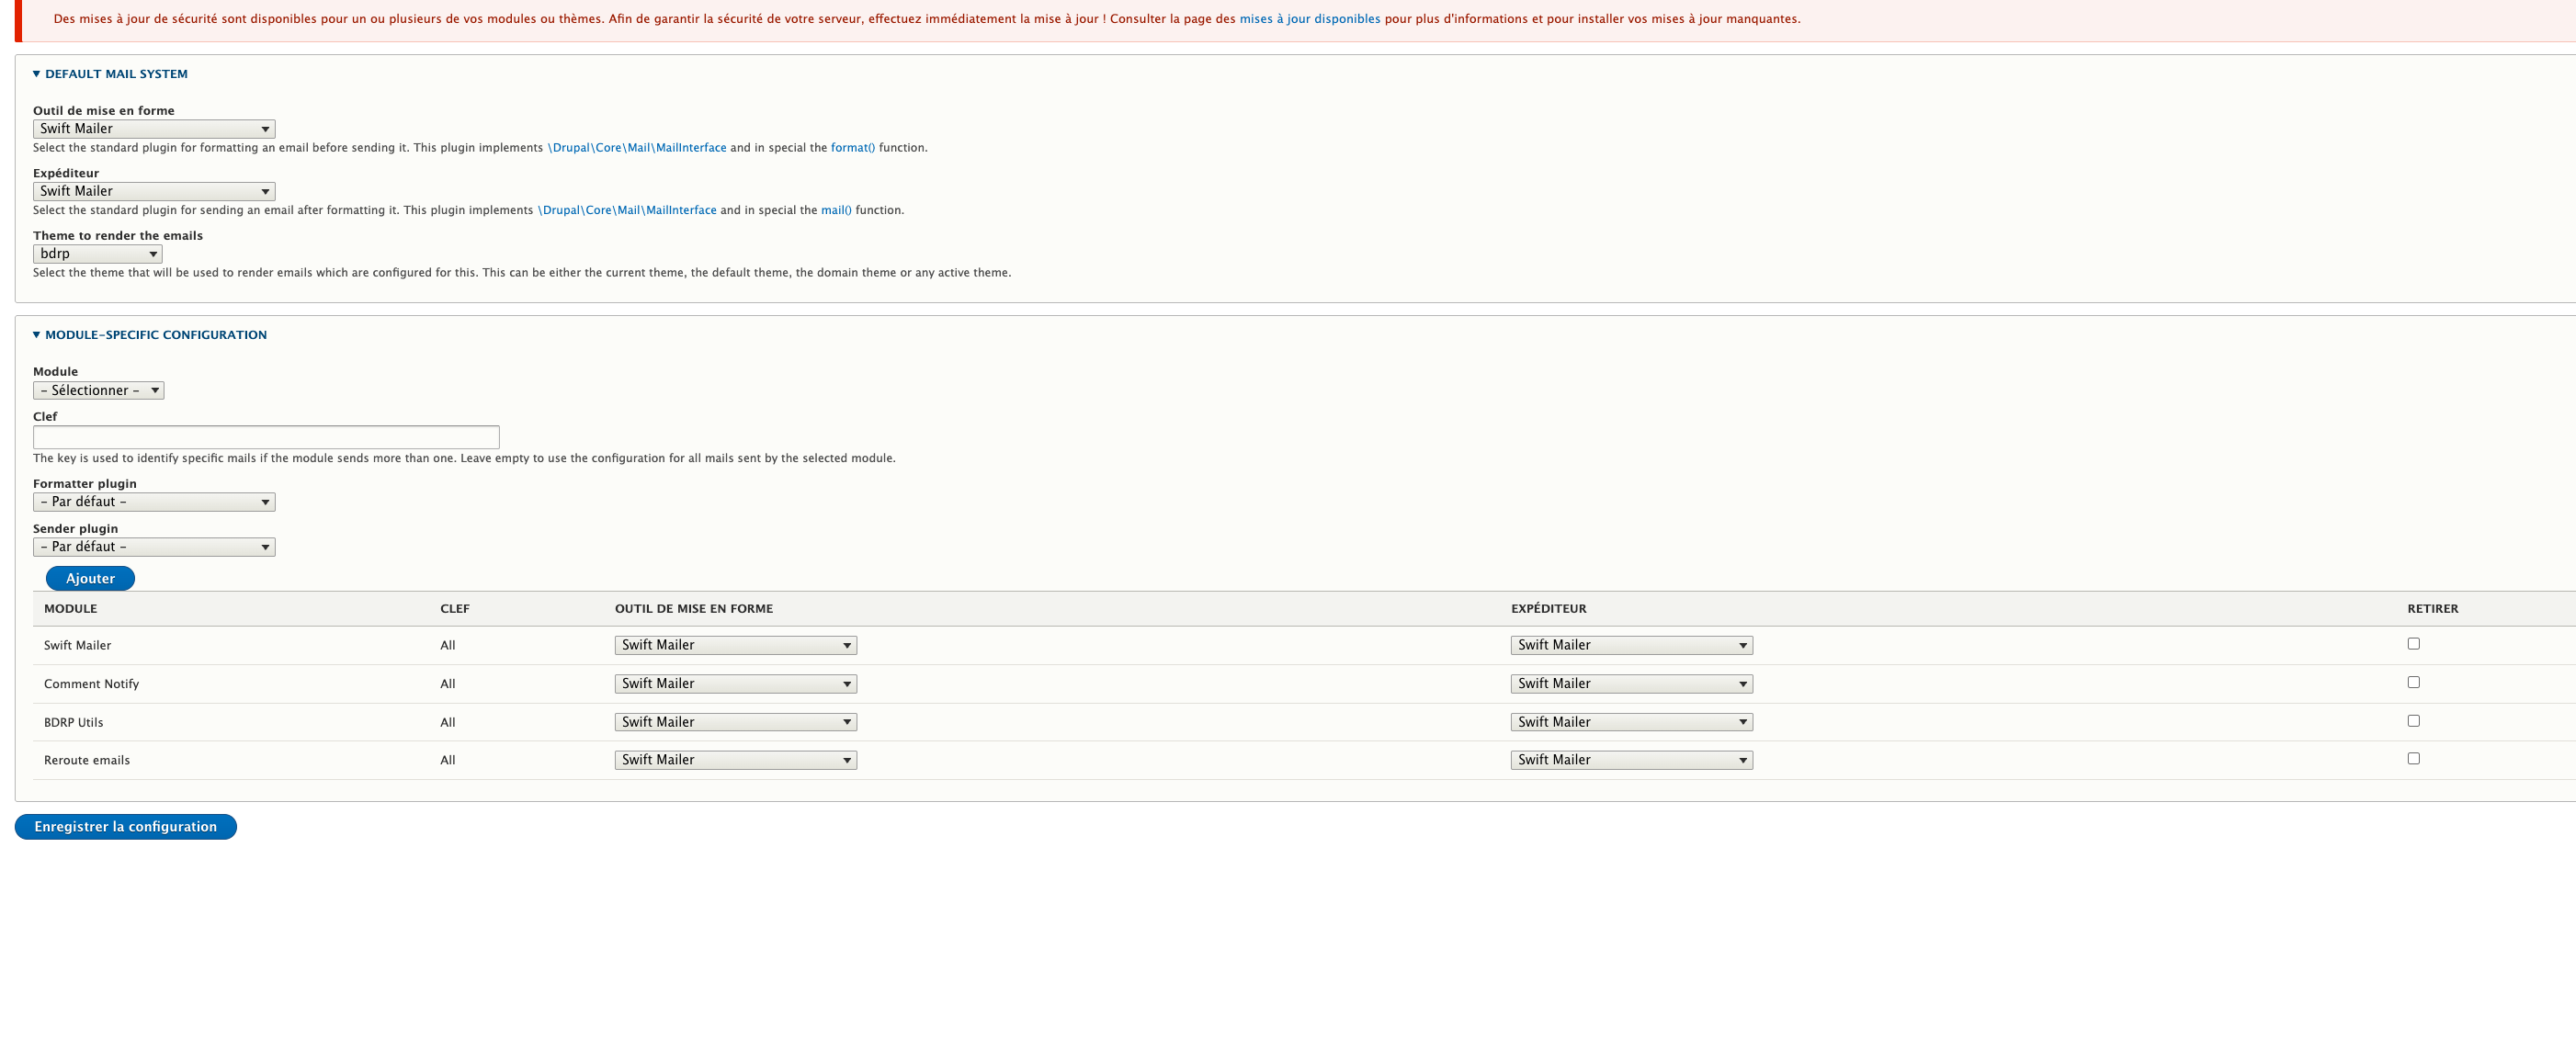Viewport: 2576px width, 1051px height.
Task: Open the mises à jour disponibles link
Action: (x=1309, y=19)
